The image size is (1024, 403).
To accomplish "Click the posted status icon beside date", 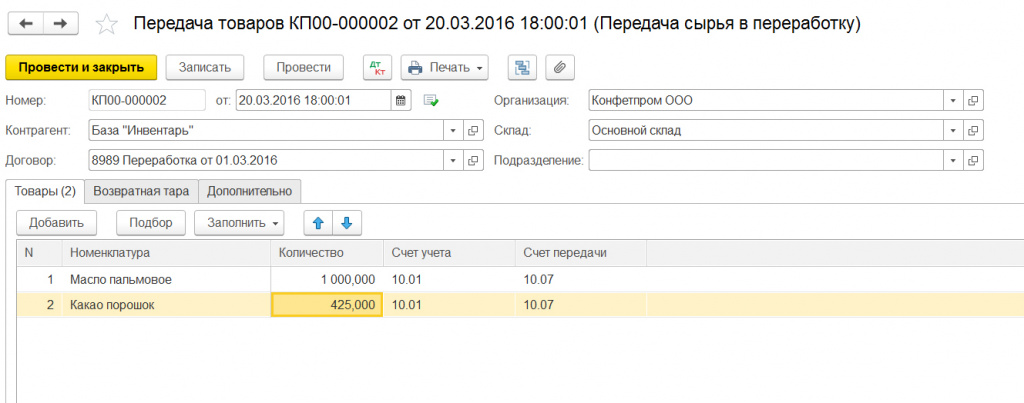I will (x=431, y=100).
